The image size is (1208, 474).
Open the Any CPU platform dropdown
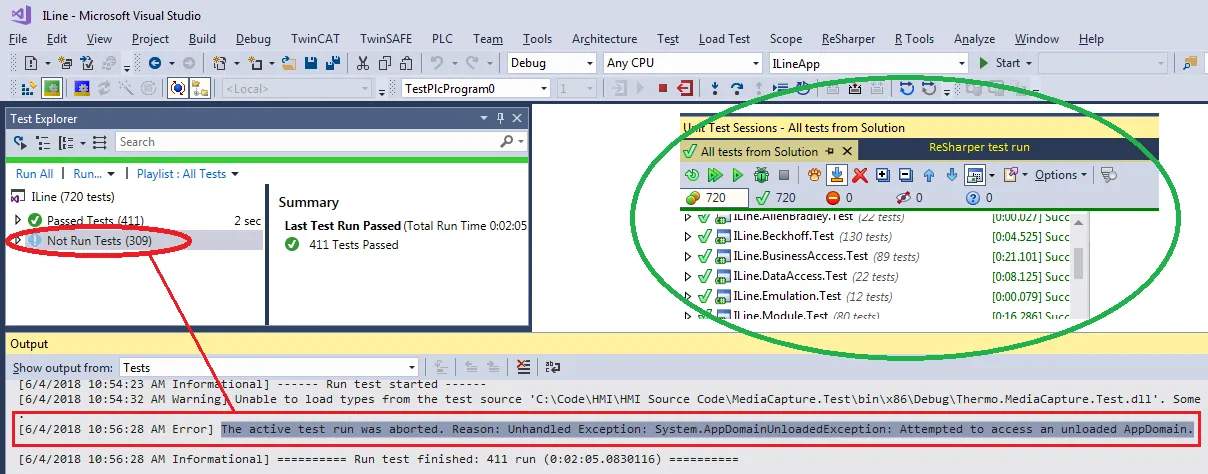[x=683, y=63]
